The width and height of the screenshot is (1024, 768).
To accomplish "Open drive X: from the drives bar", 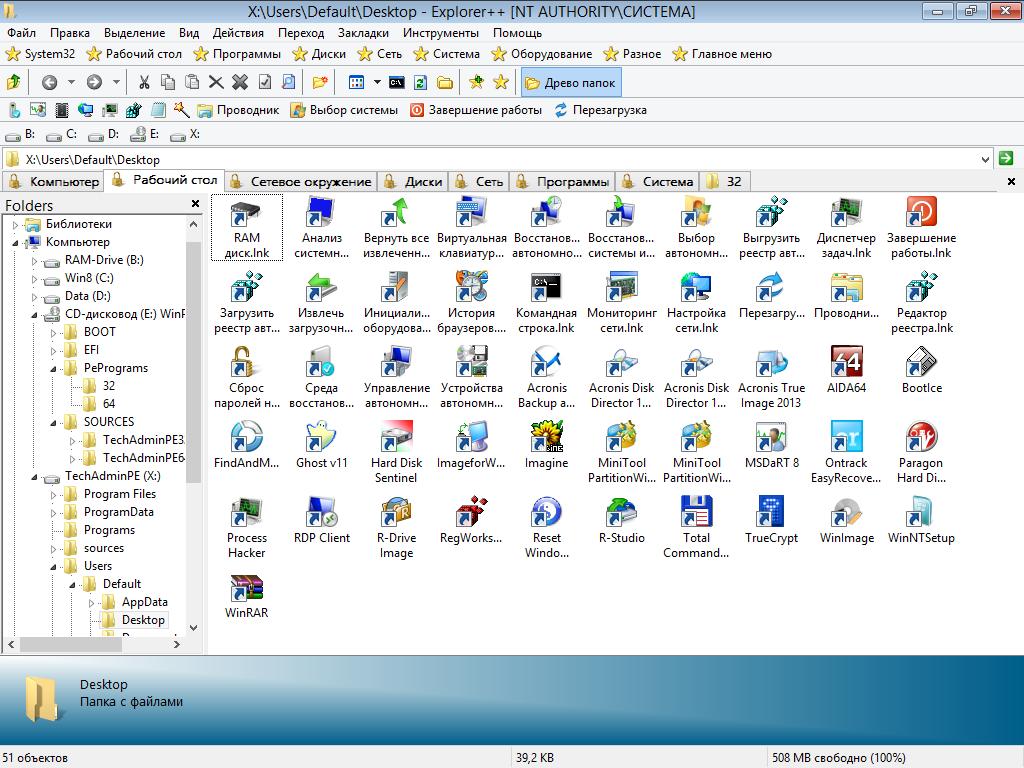I will coord(185,135).
